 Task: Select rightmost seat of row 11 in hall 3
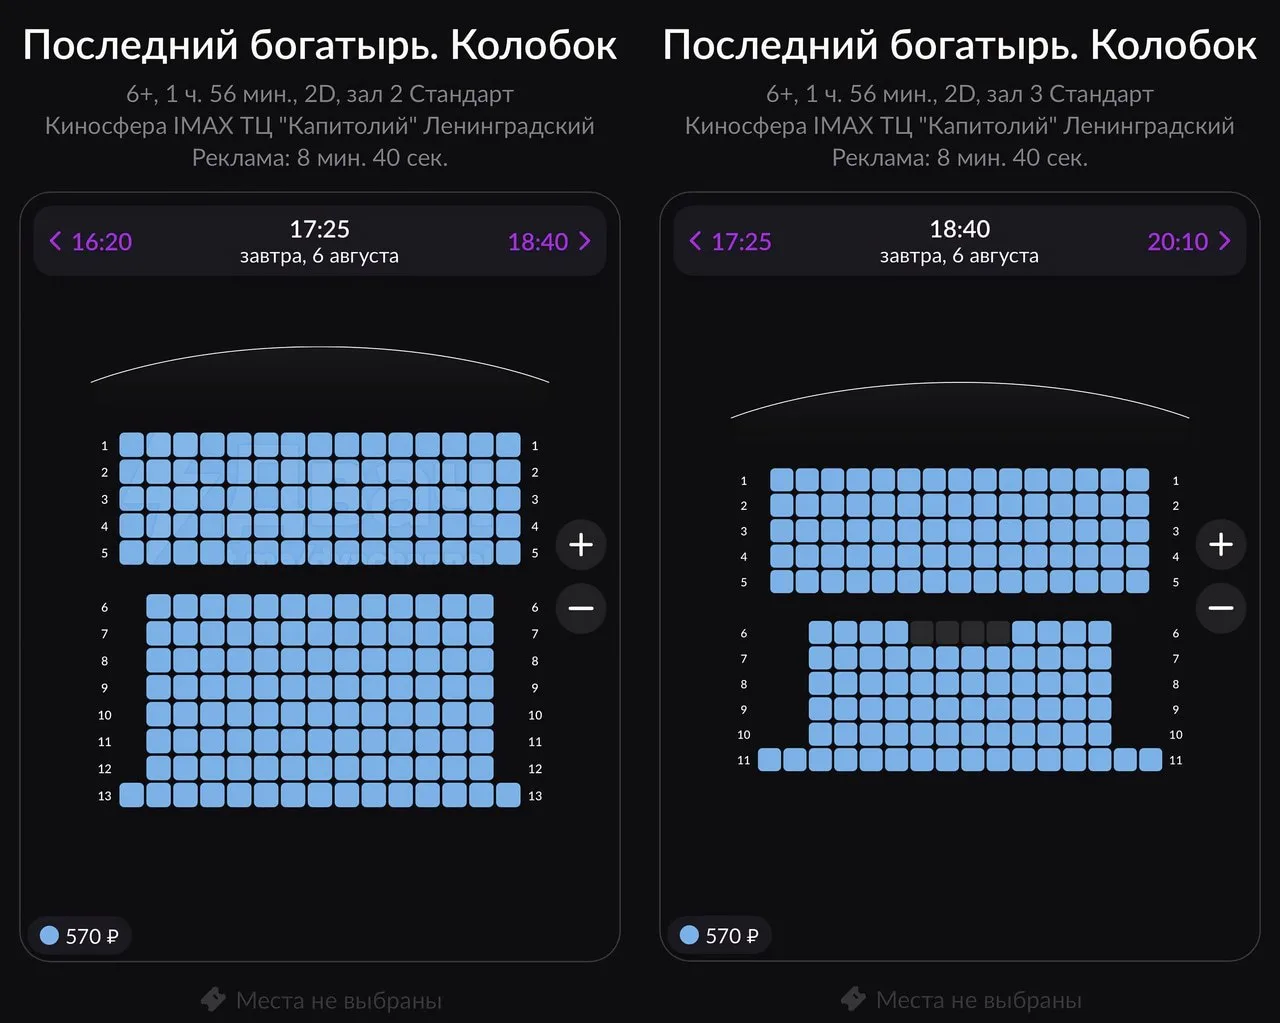point(1150,760)
